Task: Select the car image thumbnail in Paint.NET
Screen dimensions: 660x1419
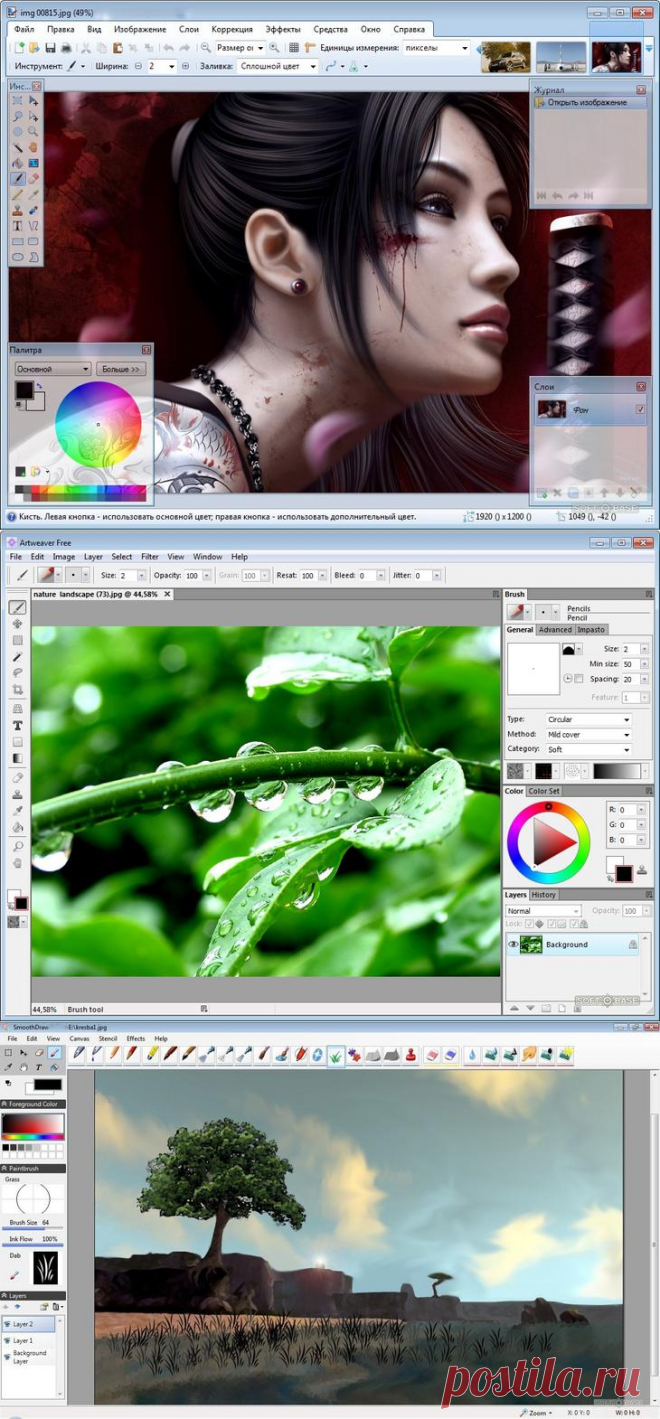Action: (506, 57)
